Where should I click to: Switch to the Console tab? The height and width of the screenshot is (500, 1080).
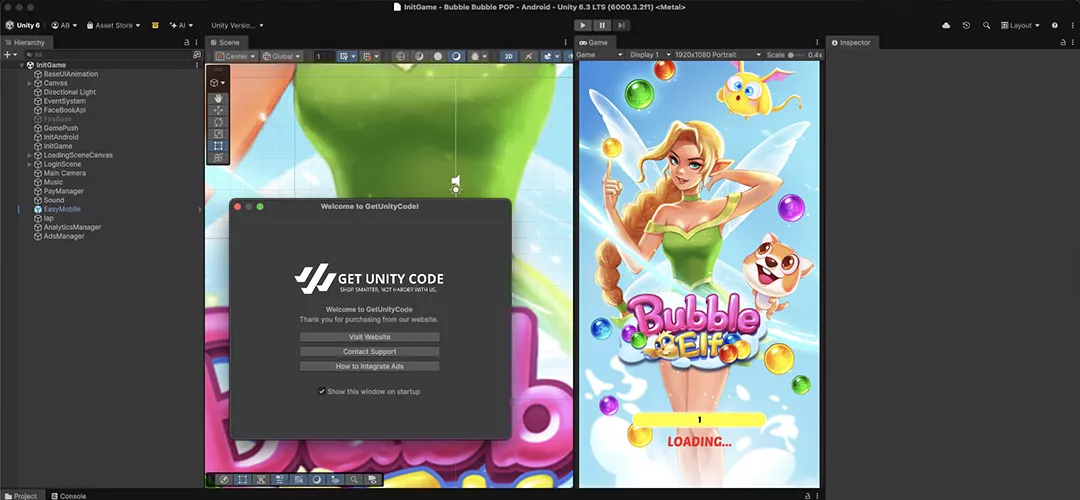pos(72,495)
